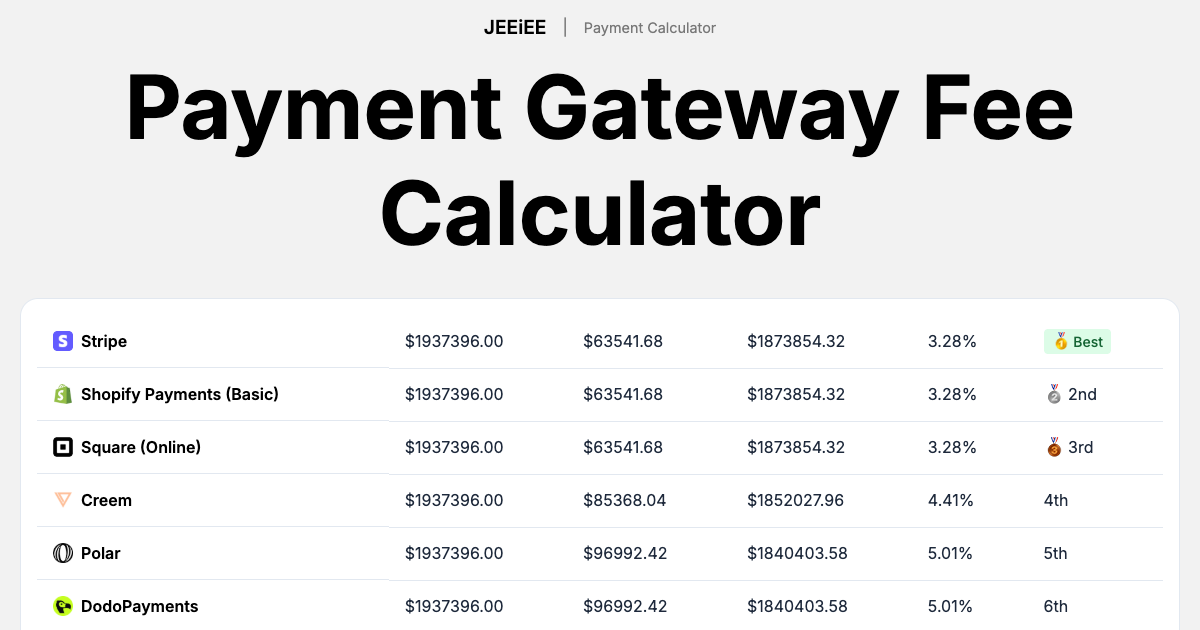1200x630 pixels.
Task: Select the DodoPayments provider name
Action: tap(140, 606)
